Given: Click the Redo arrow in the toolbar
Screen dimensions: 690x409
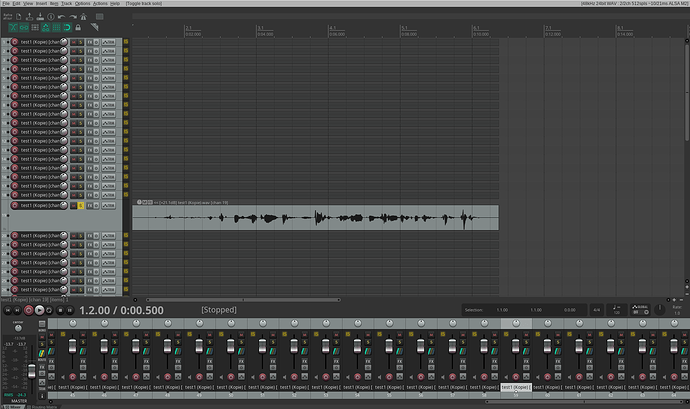Looking at the screenshot, I should (73, 17).
